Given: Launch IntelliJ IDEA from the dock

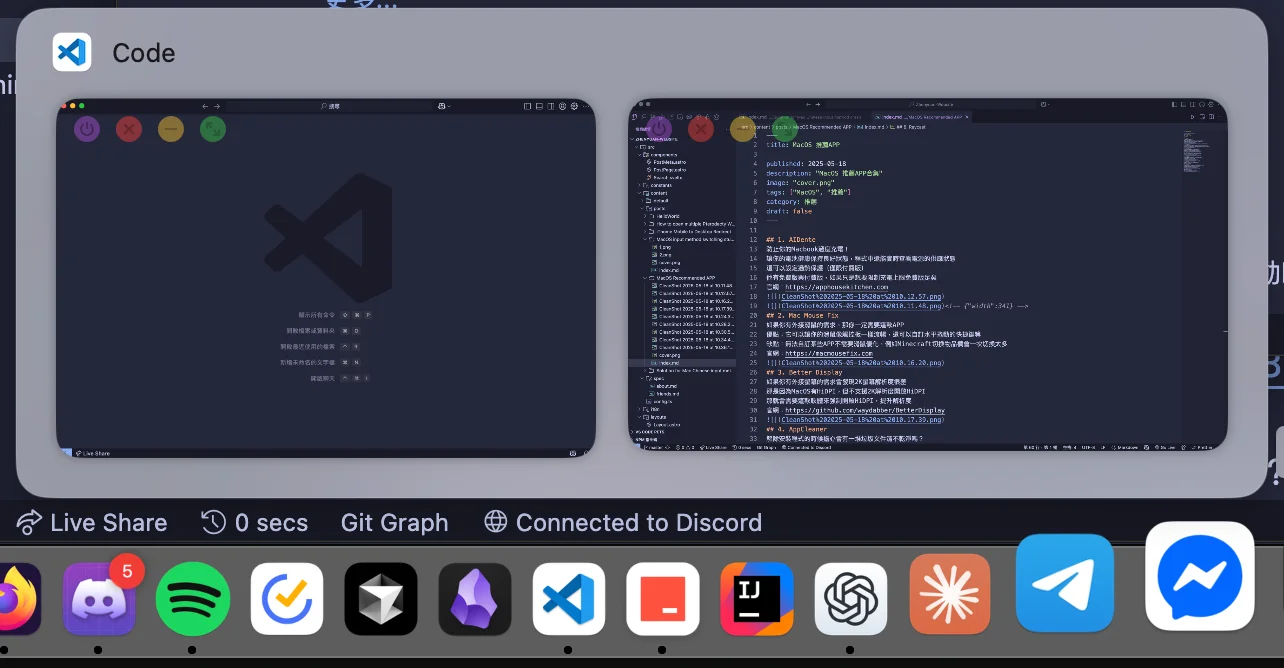Looking at the screenshot, I should (757, 598).
